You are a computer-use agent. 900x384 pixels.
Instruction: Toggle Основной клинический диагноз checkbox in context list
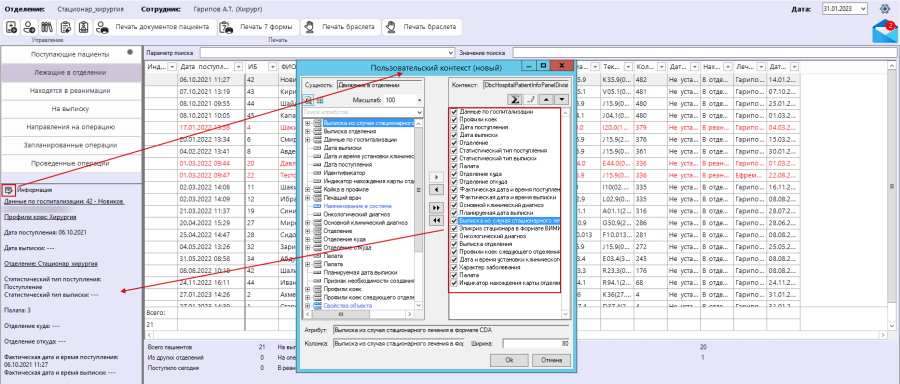click(x=455, y=204)
